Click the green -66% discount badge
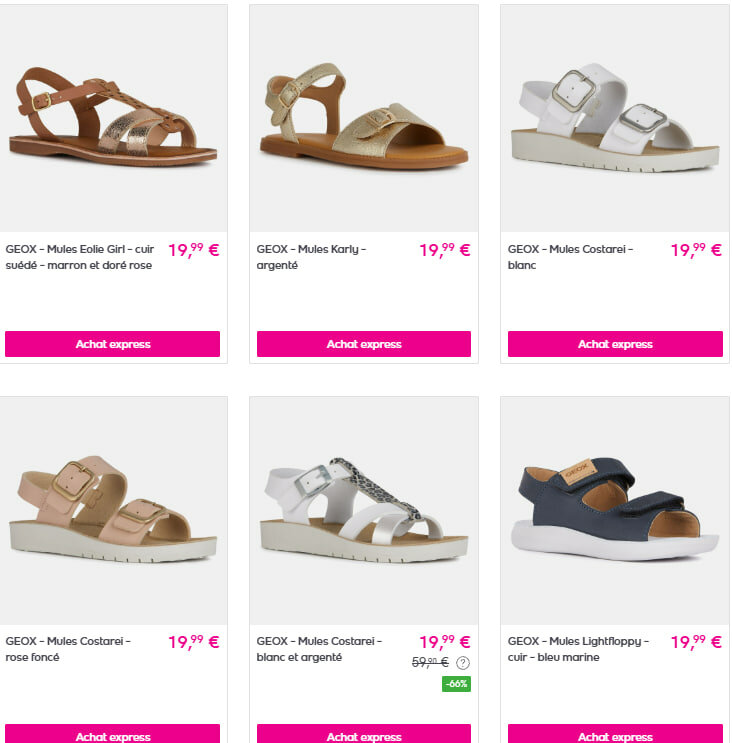Image resolution: width=732 pixels, height=743 pixels. coord(456,684)
